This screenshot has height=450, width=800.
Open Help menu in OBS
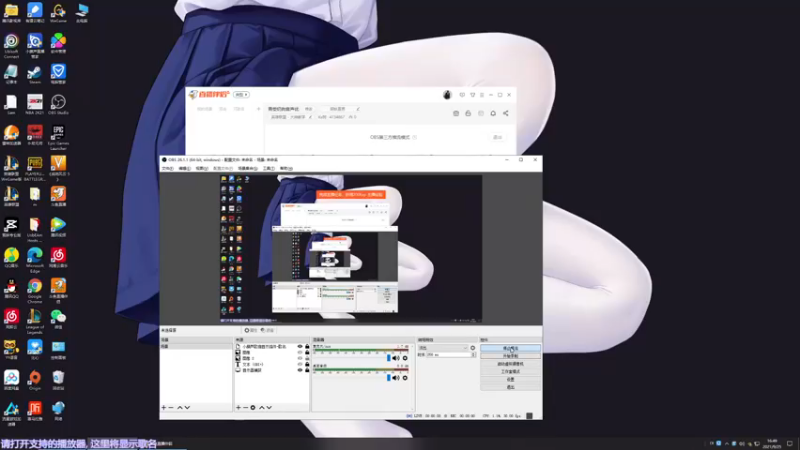pos(286,168)
